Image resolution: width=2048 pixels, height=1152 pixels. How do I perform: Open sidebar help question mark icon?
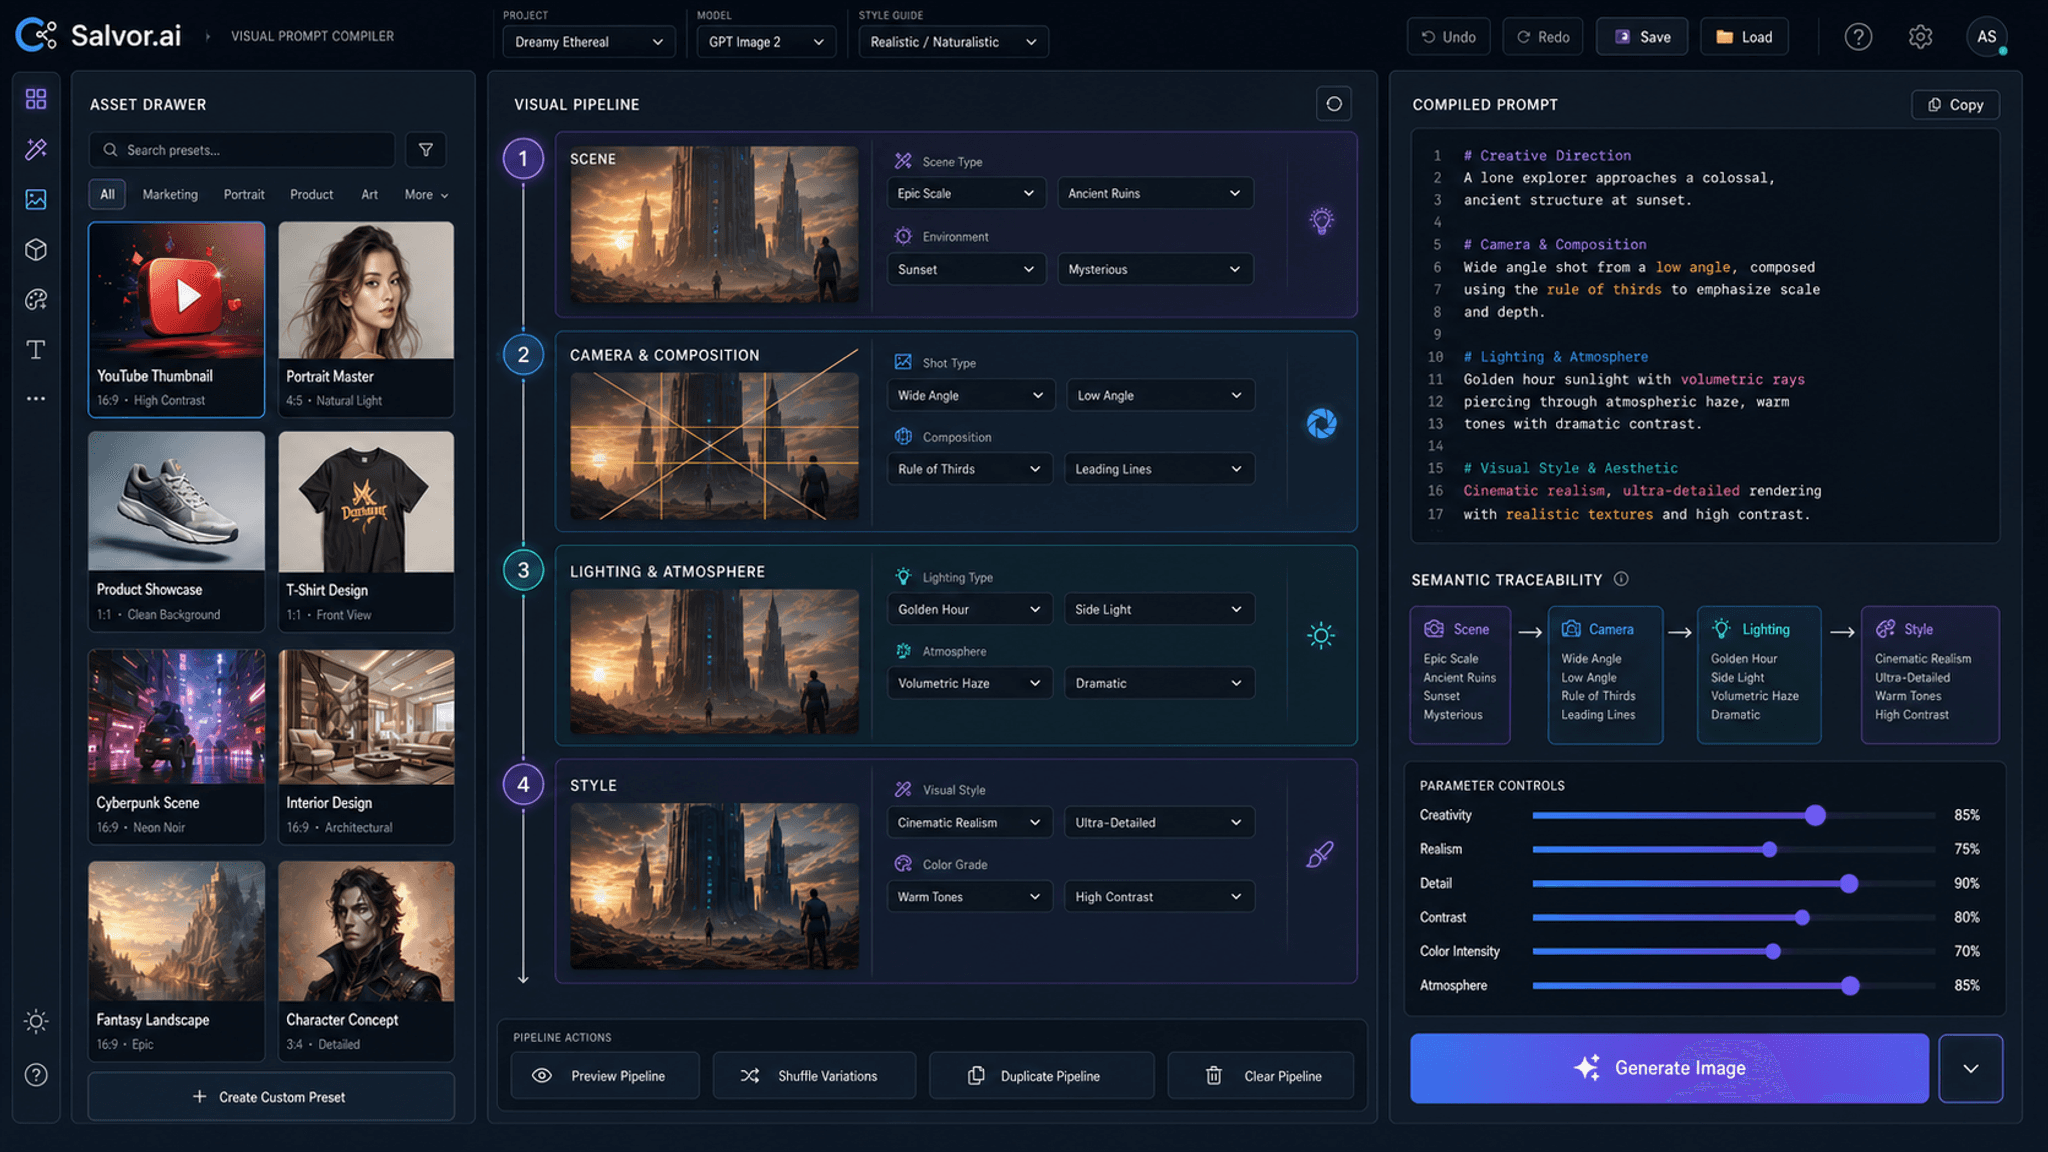point(36,1075)
